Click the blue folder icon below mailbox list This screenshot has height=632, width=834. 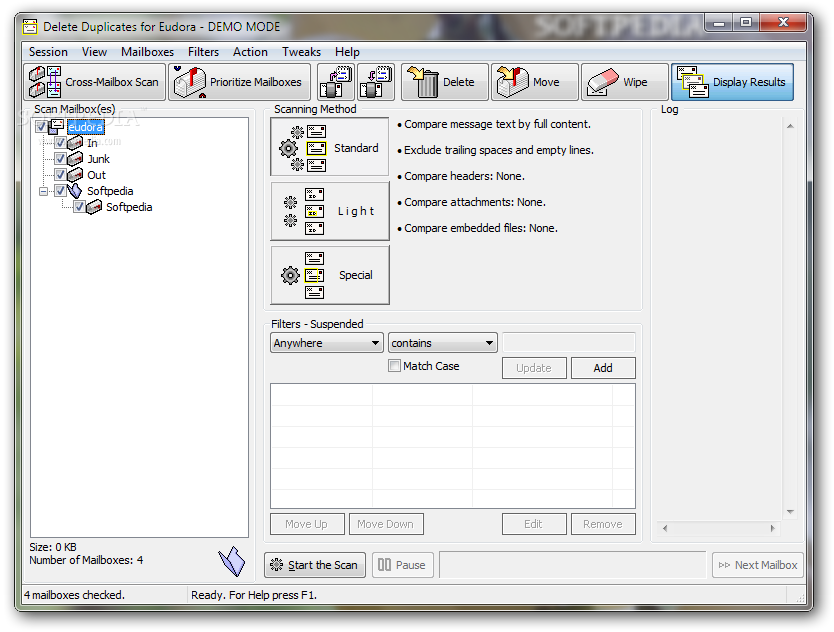(232, 561)
